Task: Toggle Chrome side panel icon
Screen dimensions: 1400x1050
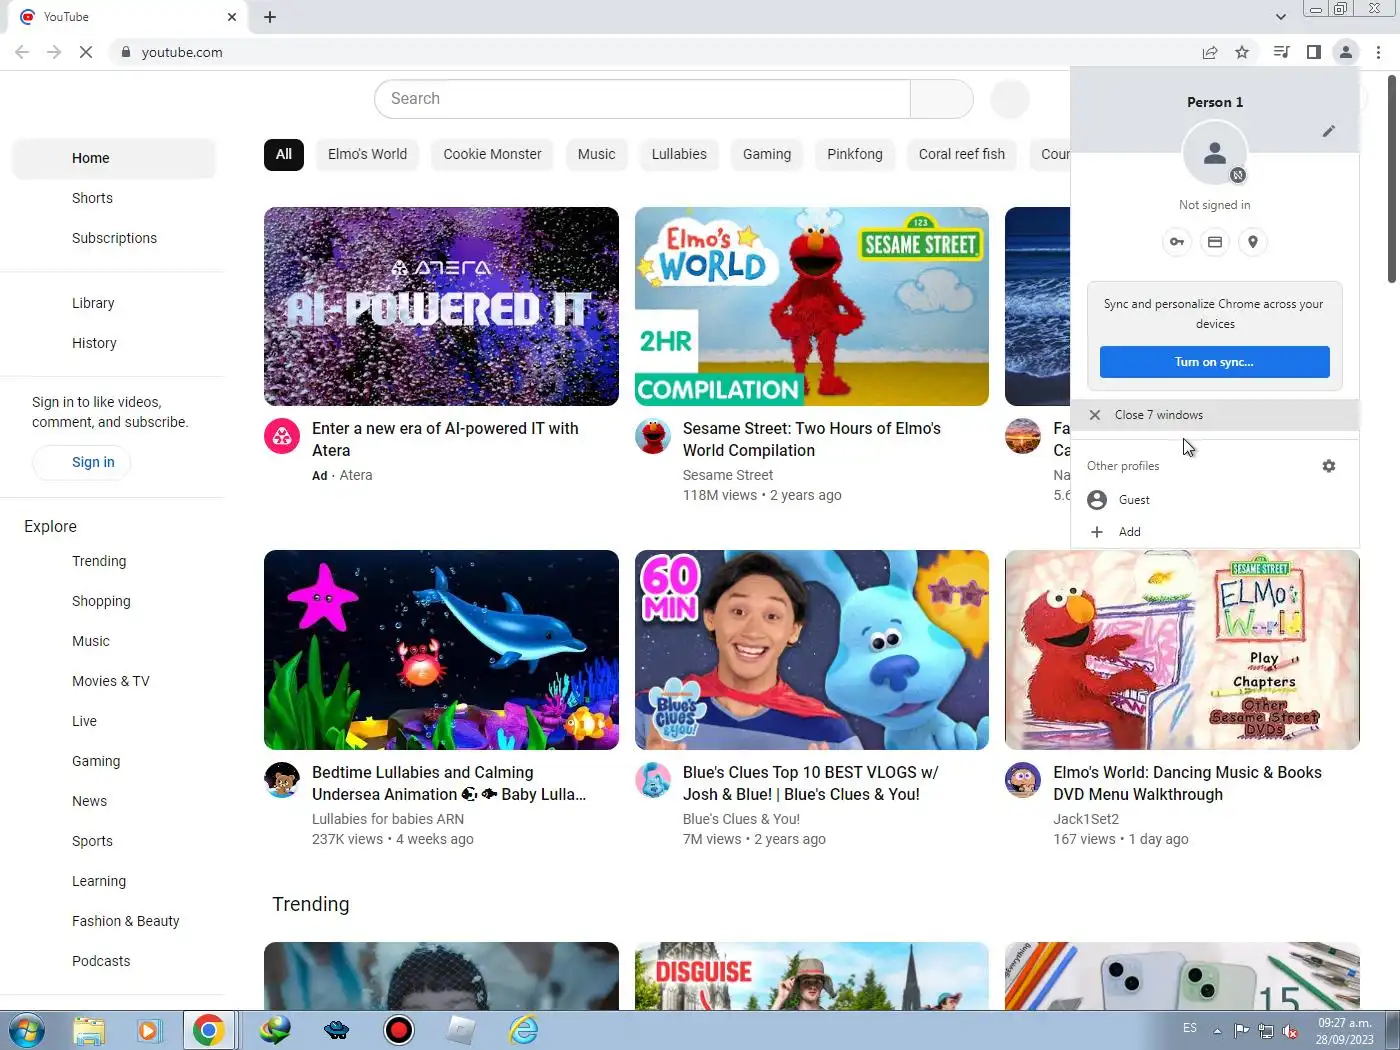Action: pos(1314,52)
